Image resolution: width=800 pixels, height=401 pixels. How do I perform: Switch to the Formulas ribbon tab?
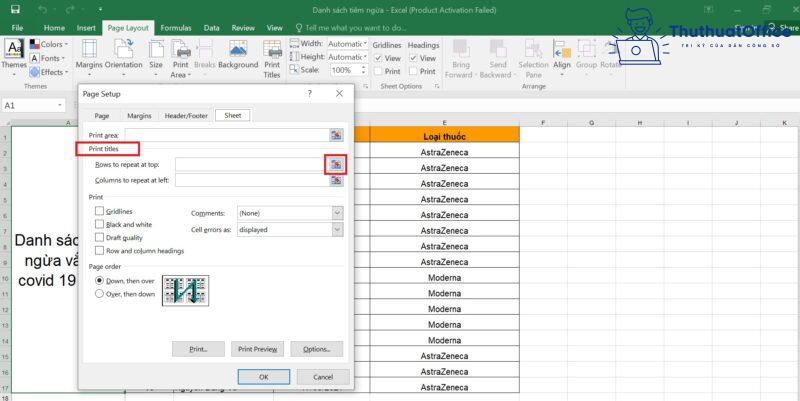click(176, 28)
